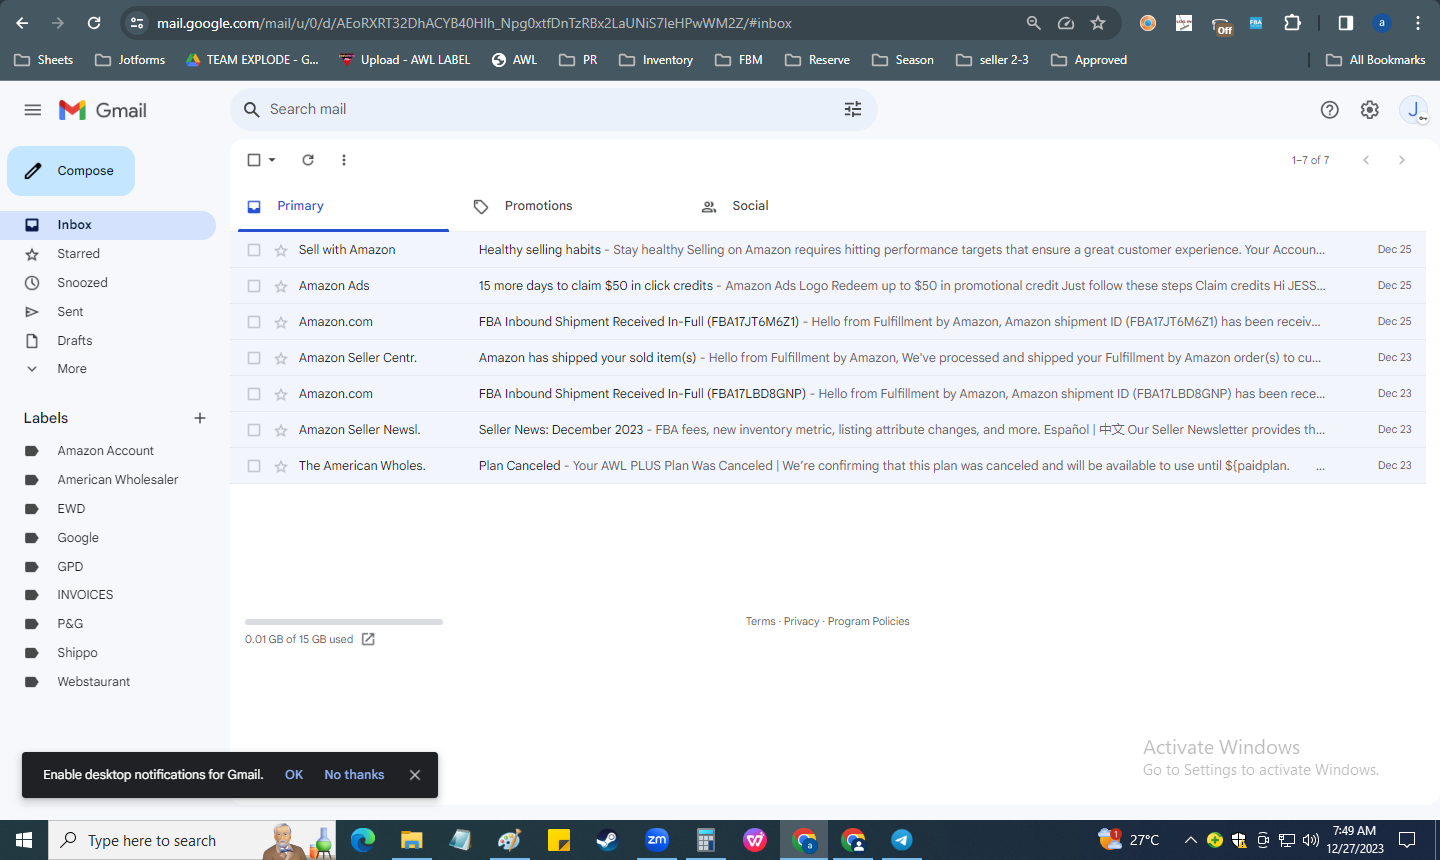
Task: Open Zoom from the taskbar
Action: [657, 840]
